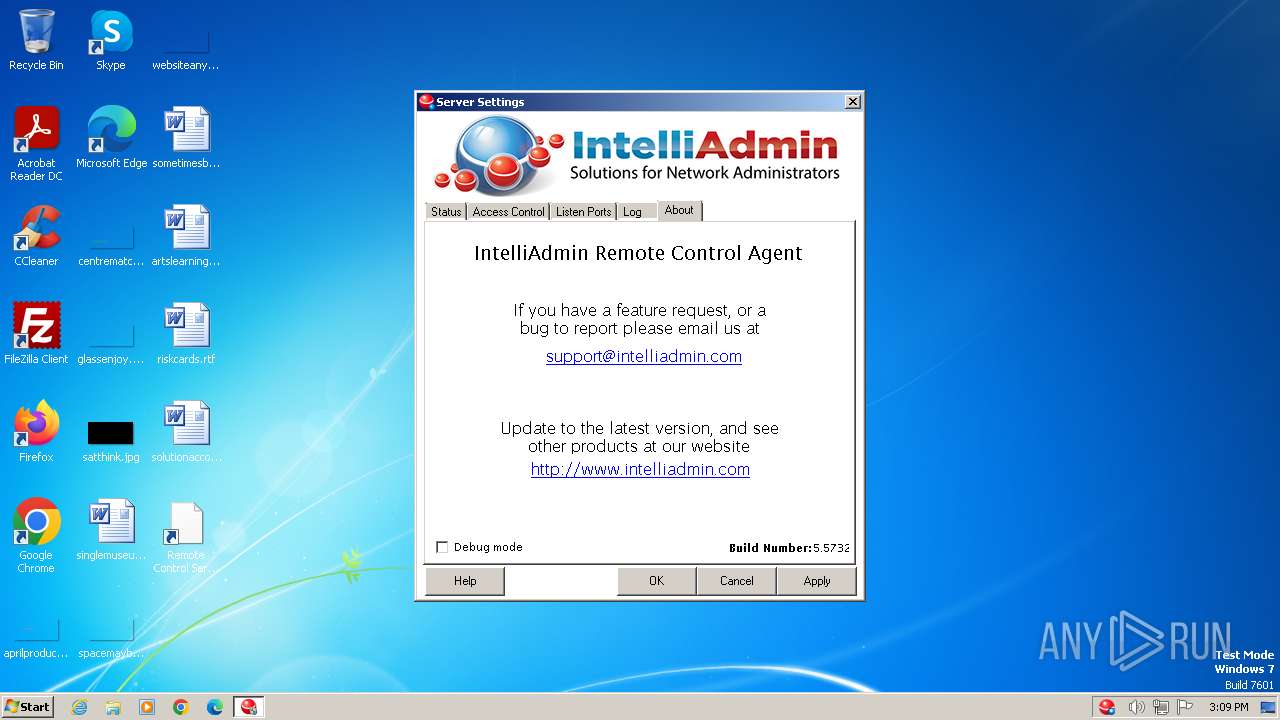Click IntelliAdmin system tray icon
This screenshot has height=720, width=1280.
1107,707
